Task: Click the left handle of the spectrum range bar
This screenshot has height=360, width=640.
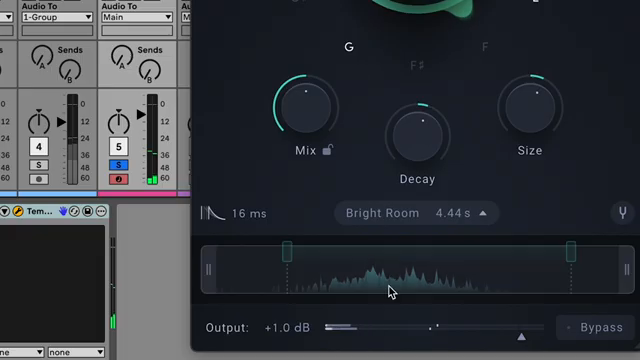Action: 209,269
